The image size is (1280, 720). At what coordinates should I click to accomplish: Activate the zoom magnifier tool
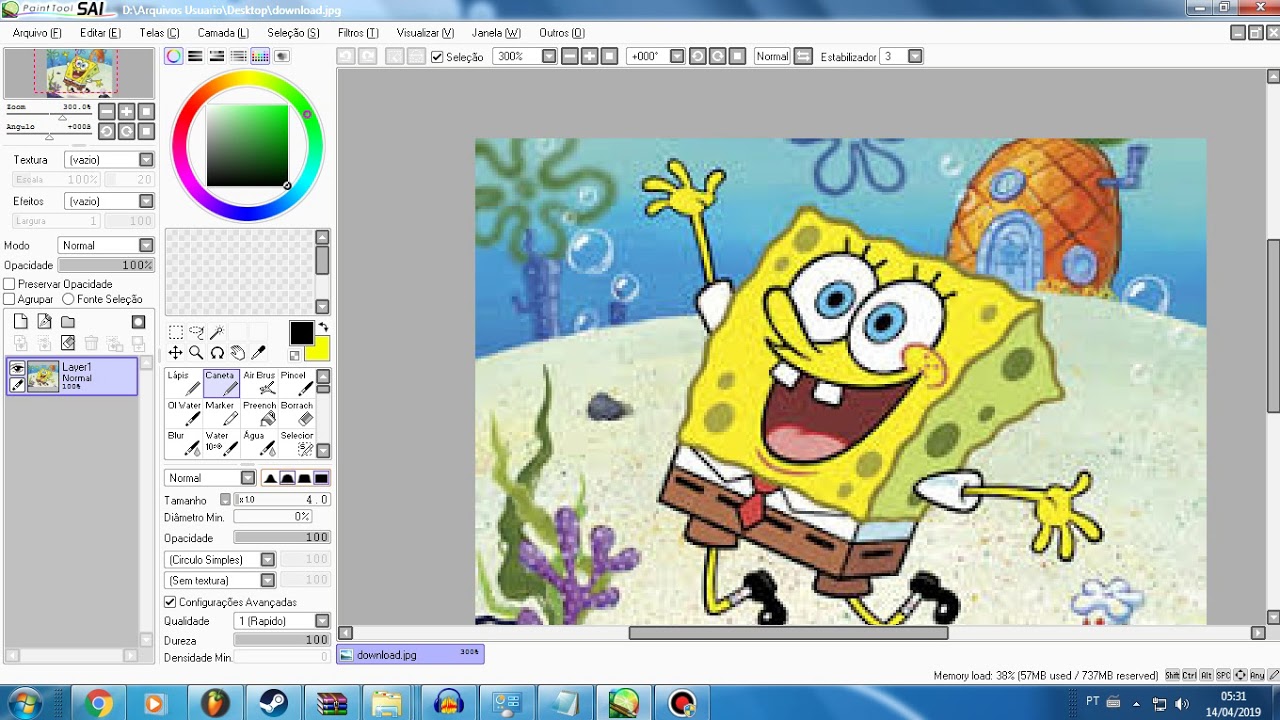(196, 353)
